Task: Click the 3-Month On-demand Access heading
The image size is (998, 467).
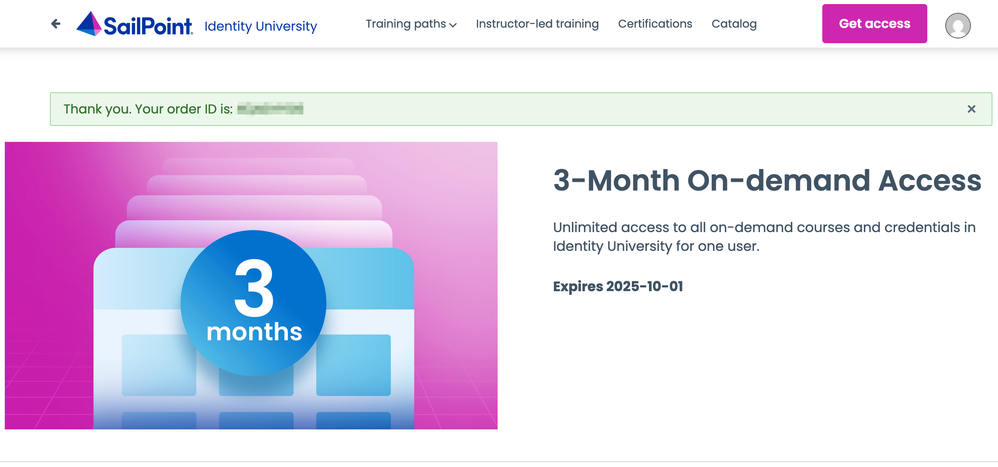Action: point(767,180)
